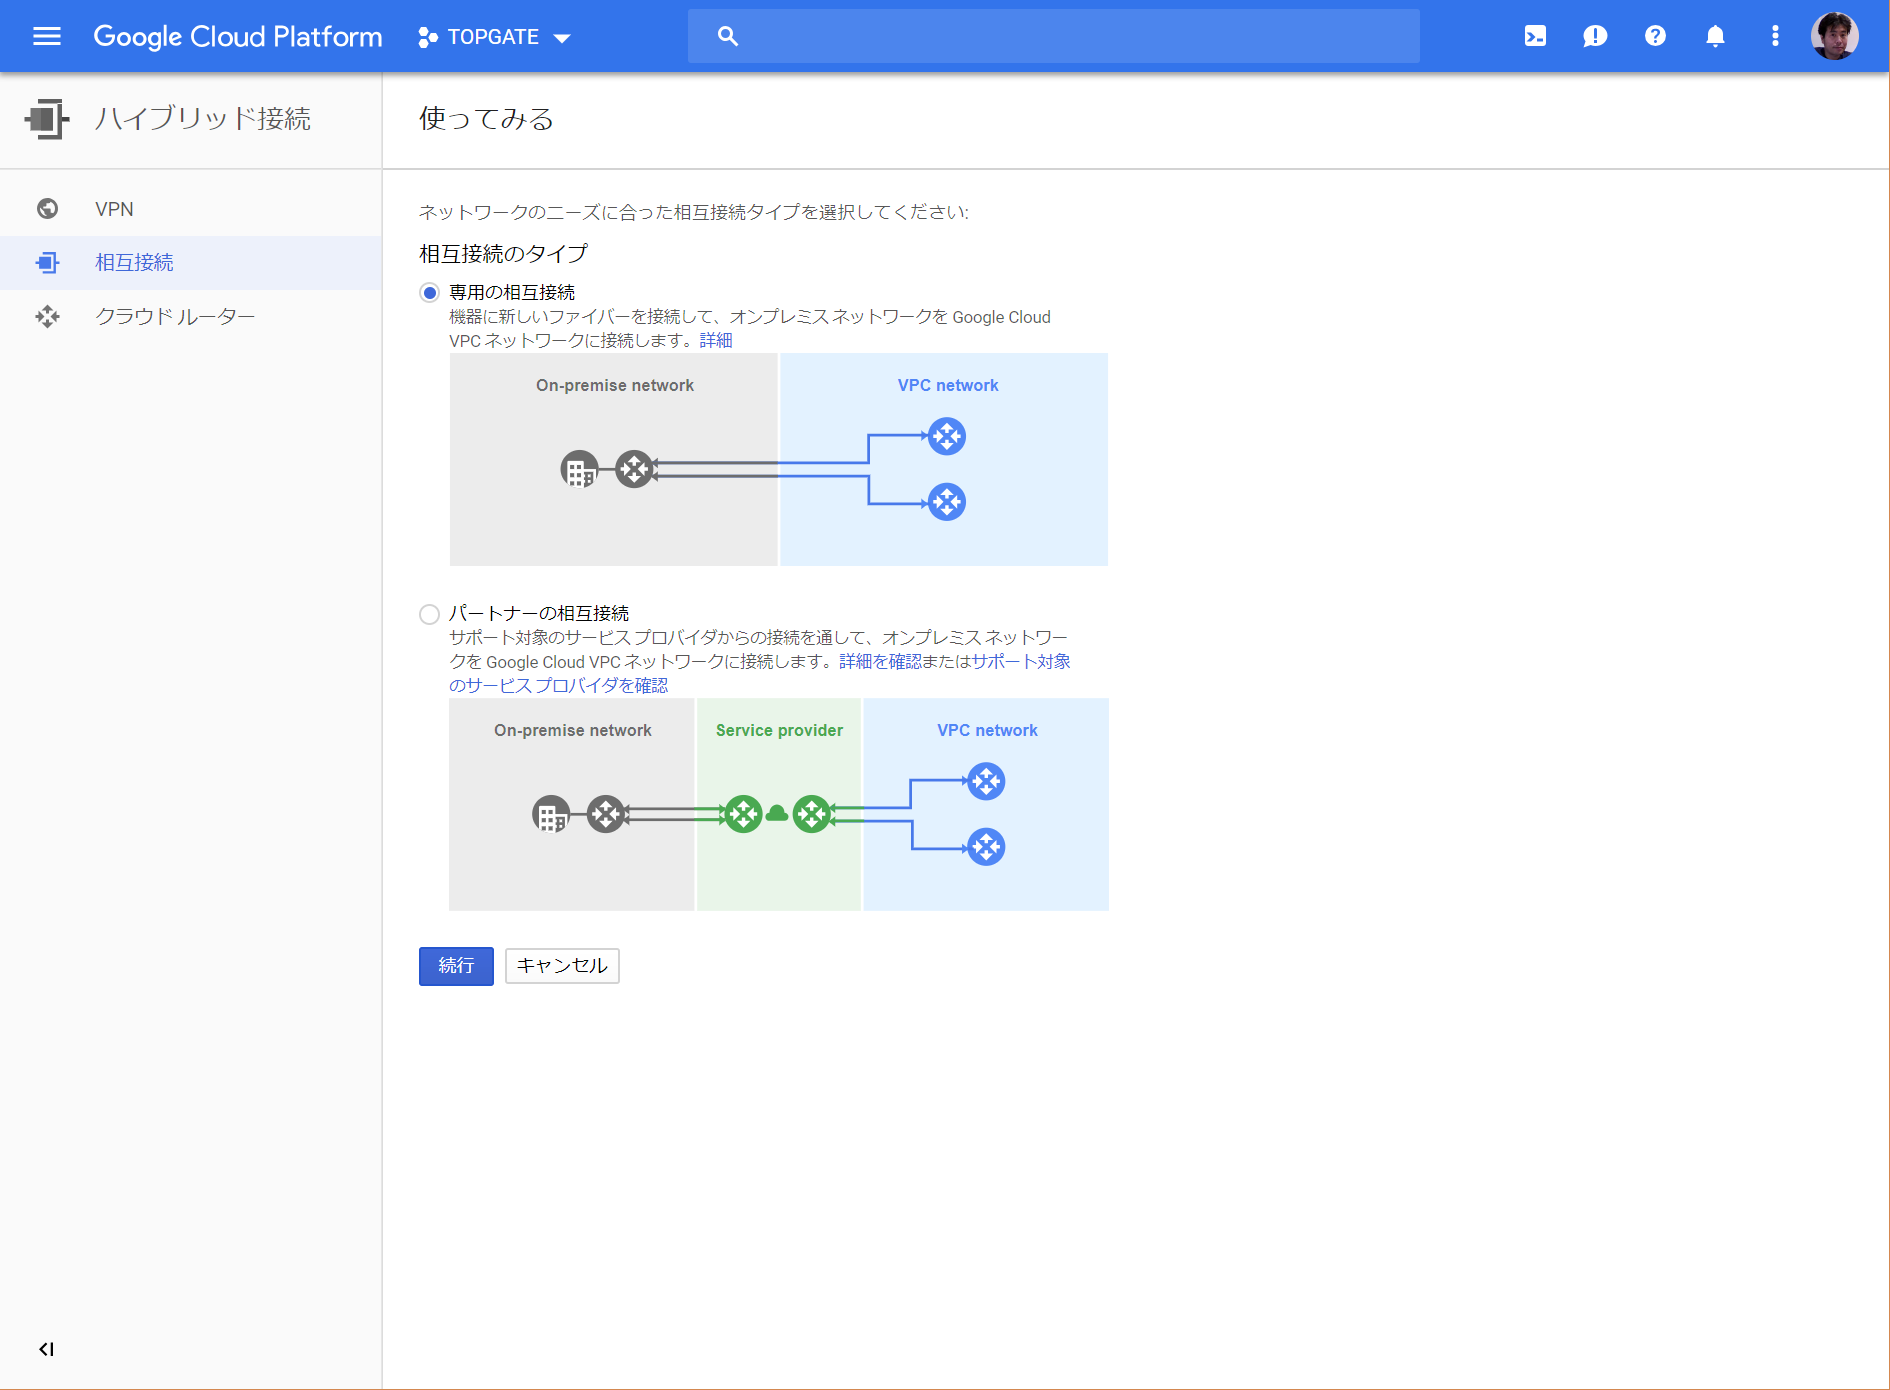Select VPN in the sidebar

(x=115, y=209)
